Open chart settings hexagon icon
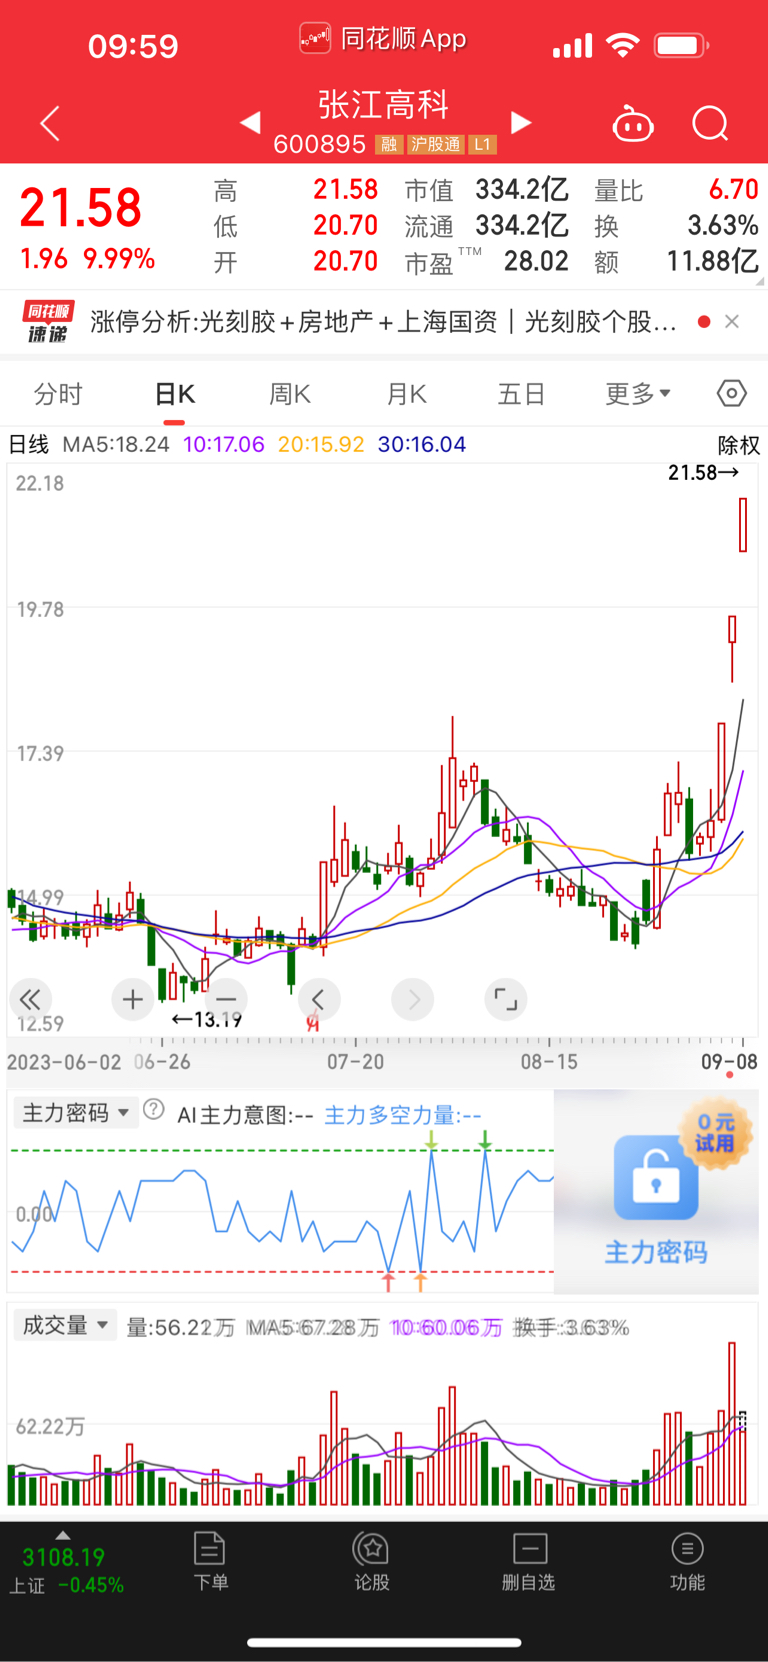The width and height of the screenshot is (768, 1662). (x=732, y=393)
